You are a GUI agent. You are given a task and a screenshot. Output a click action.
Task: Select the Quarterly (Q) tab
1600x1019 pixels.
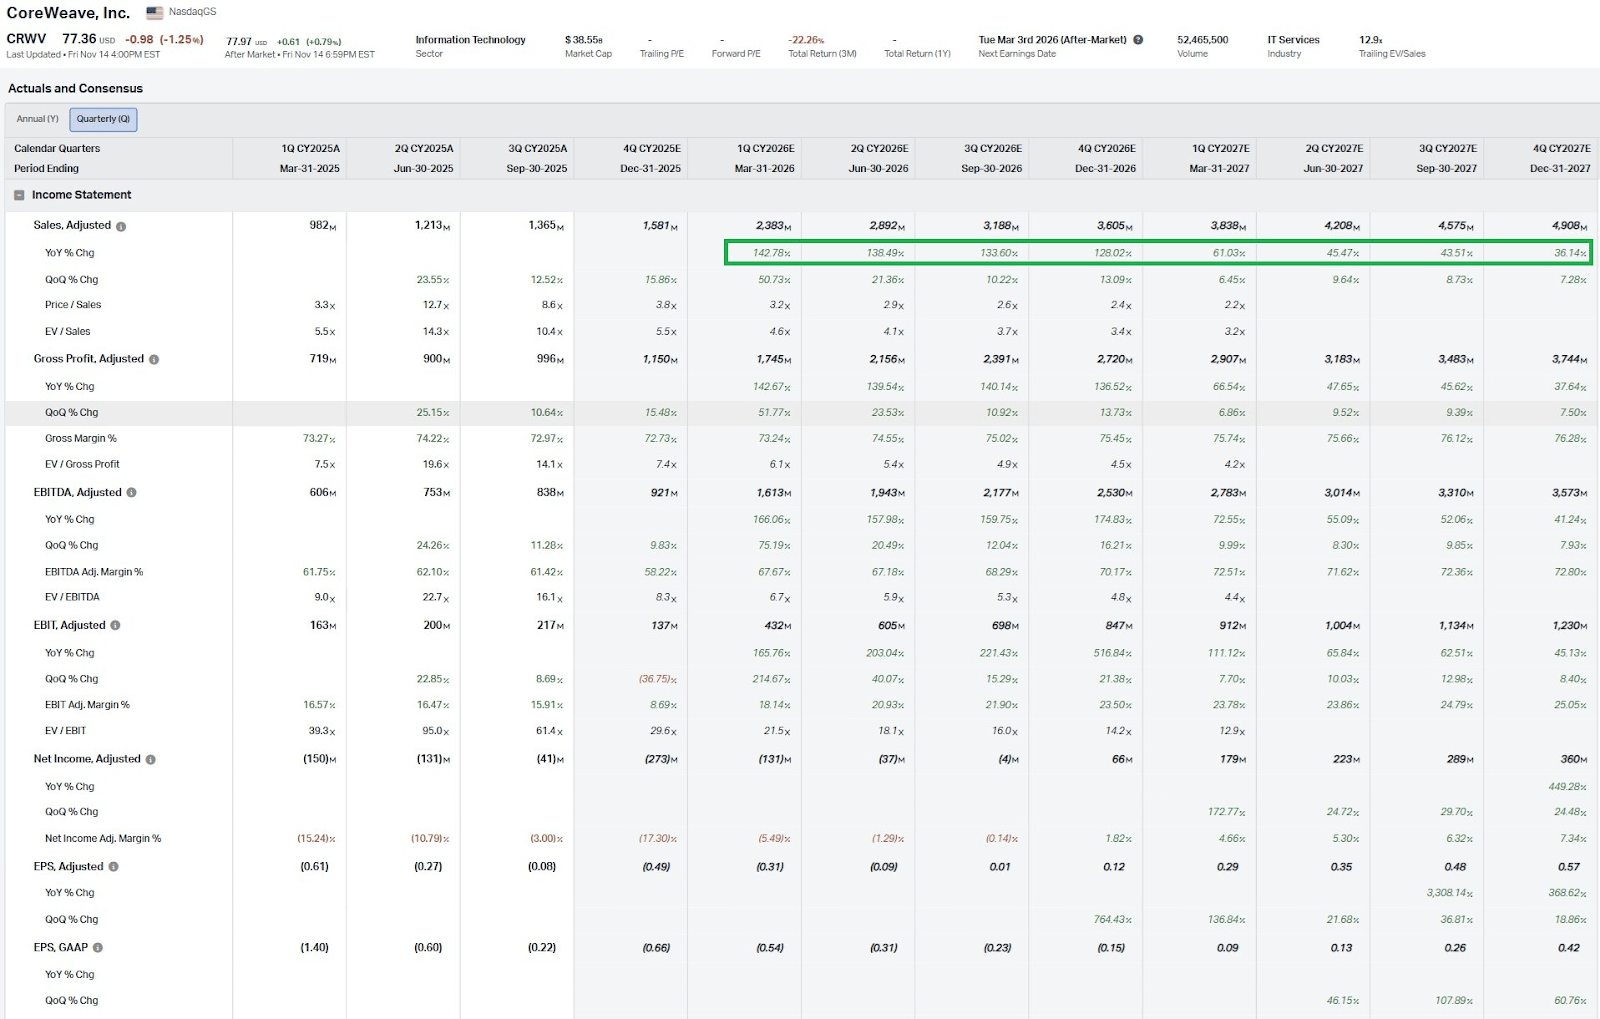coord(103,119)
